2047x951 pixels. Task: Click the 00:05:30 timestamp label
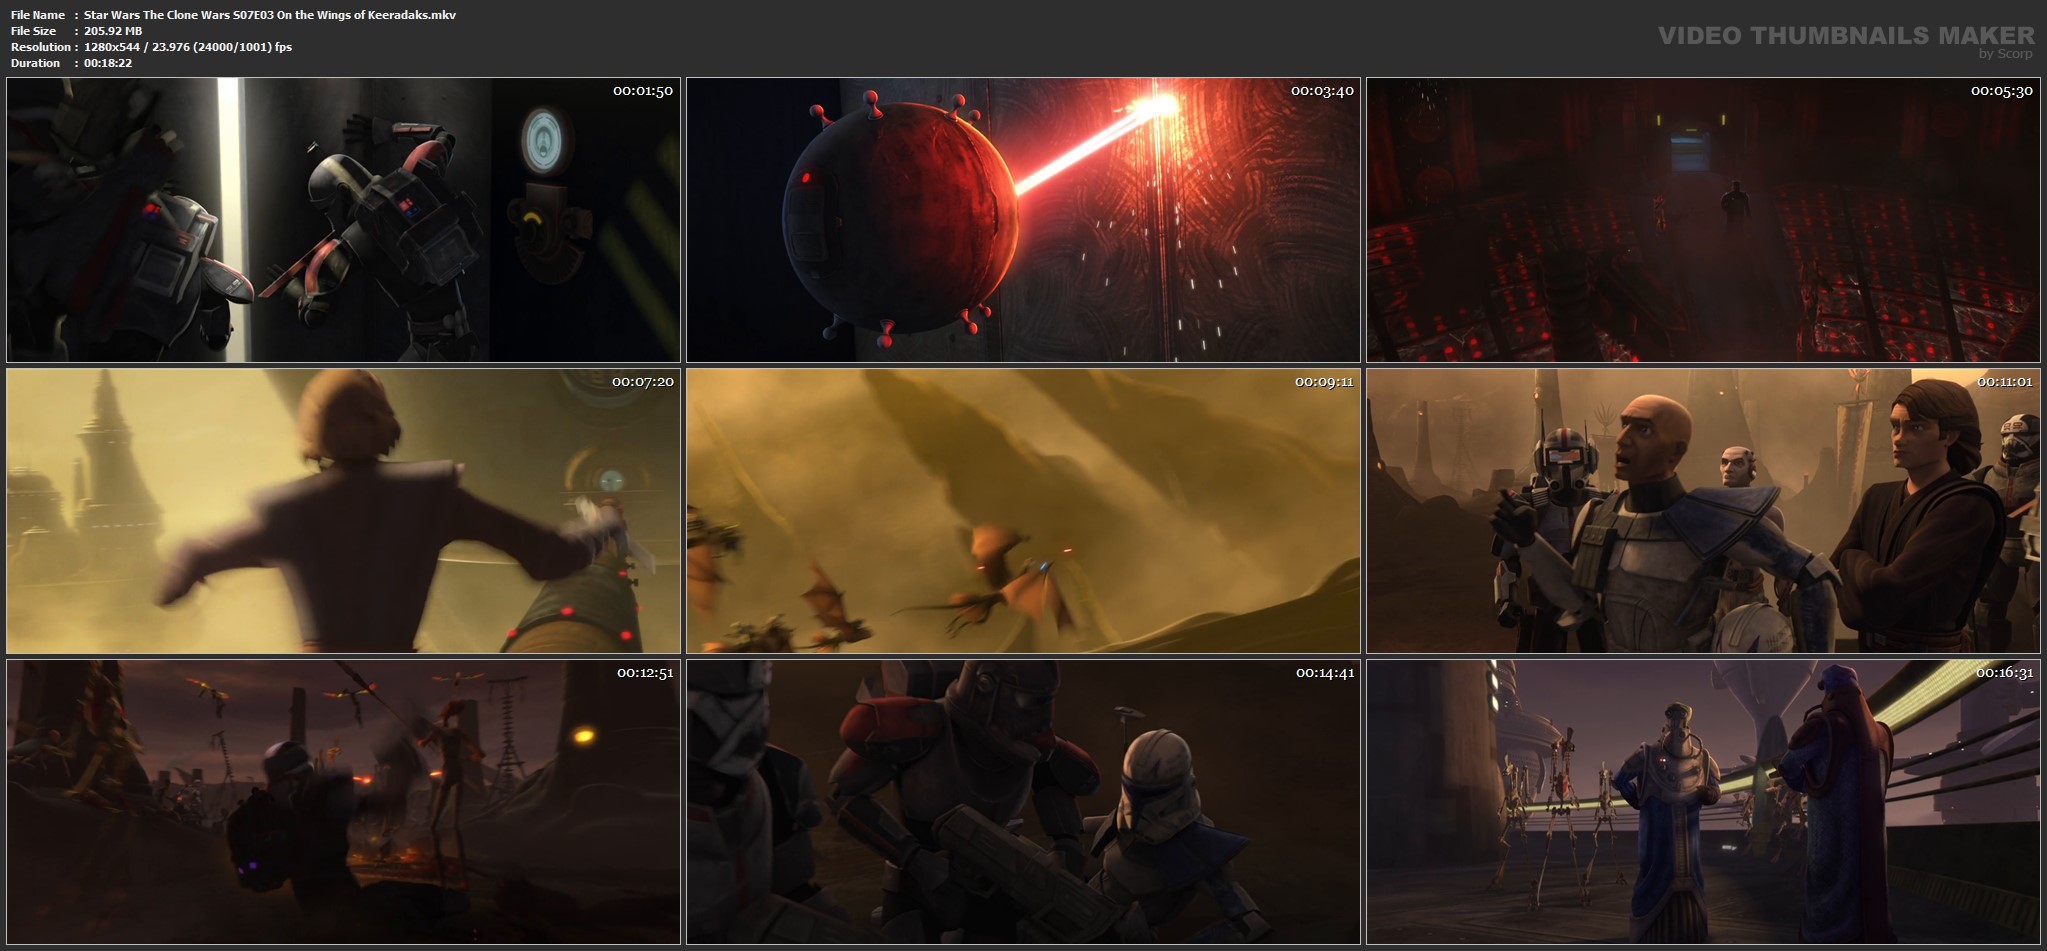pos(2002,91)
